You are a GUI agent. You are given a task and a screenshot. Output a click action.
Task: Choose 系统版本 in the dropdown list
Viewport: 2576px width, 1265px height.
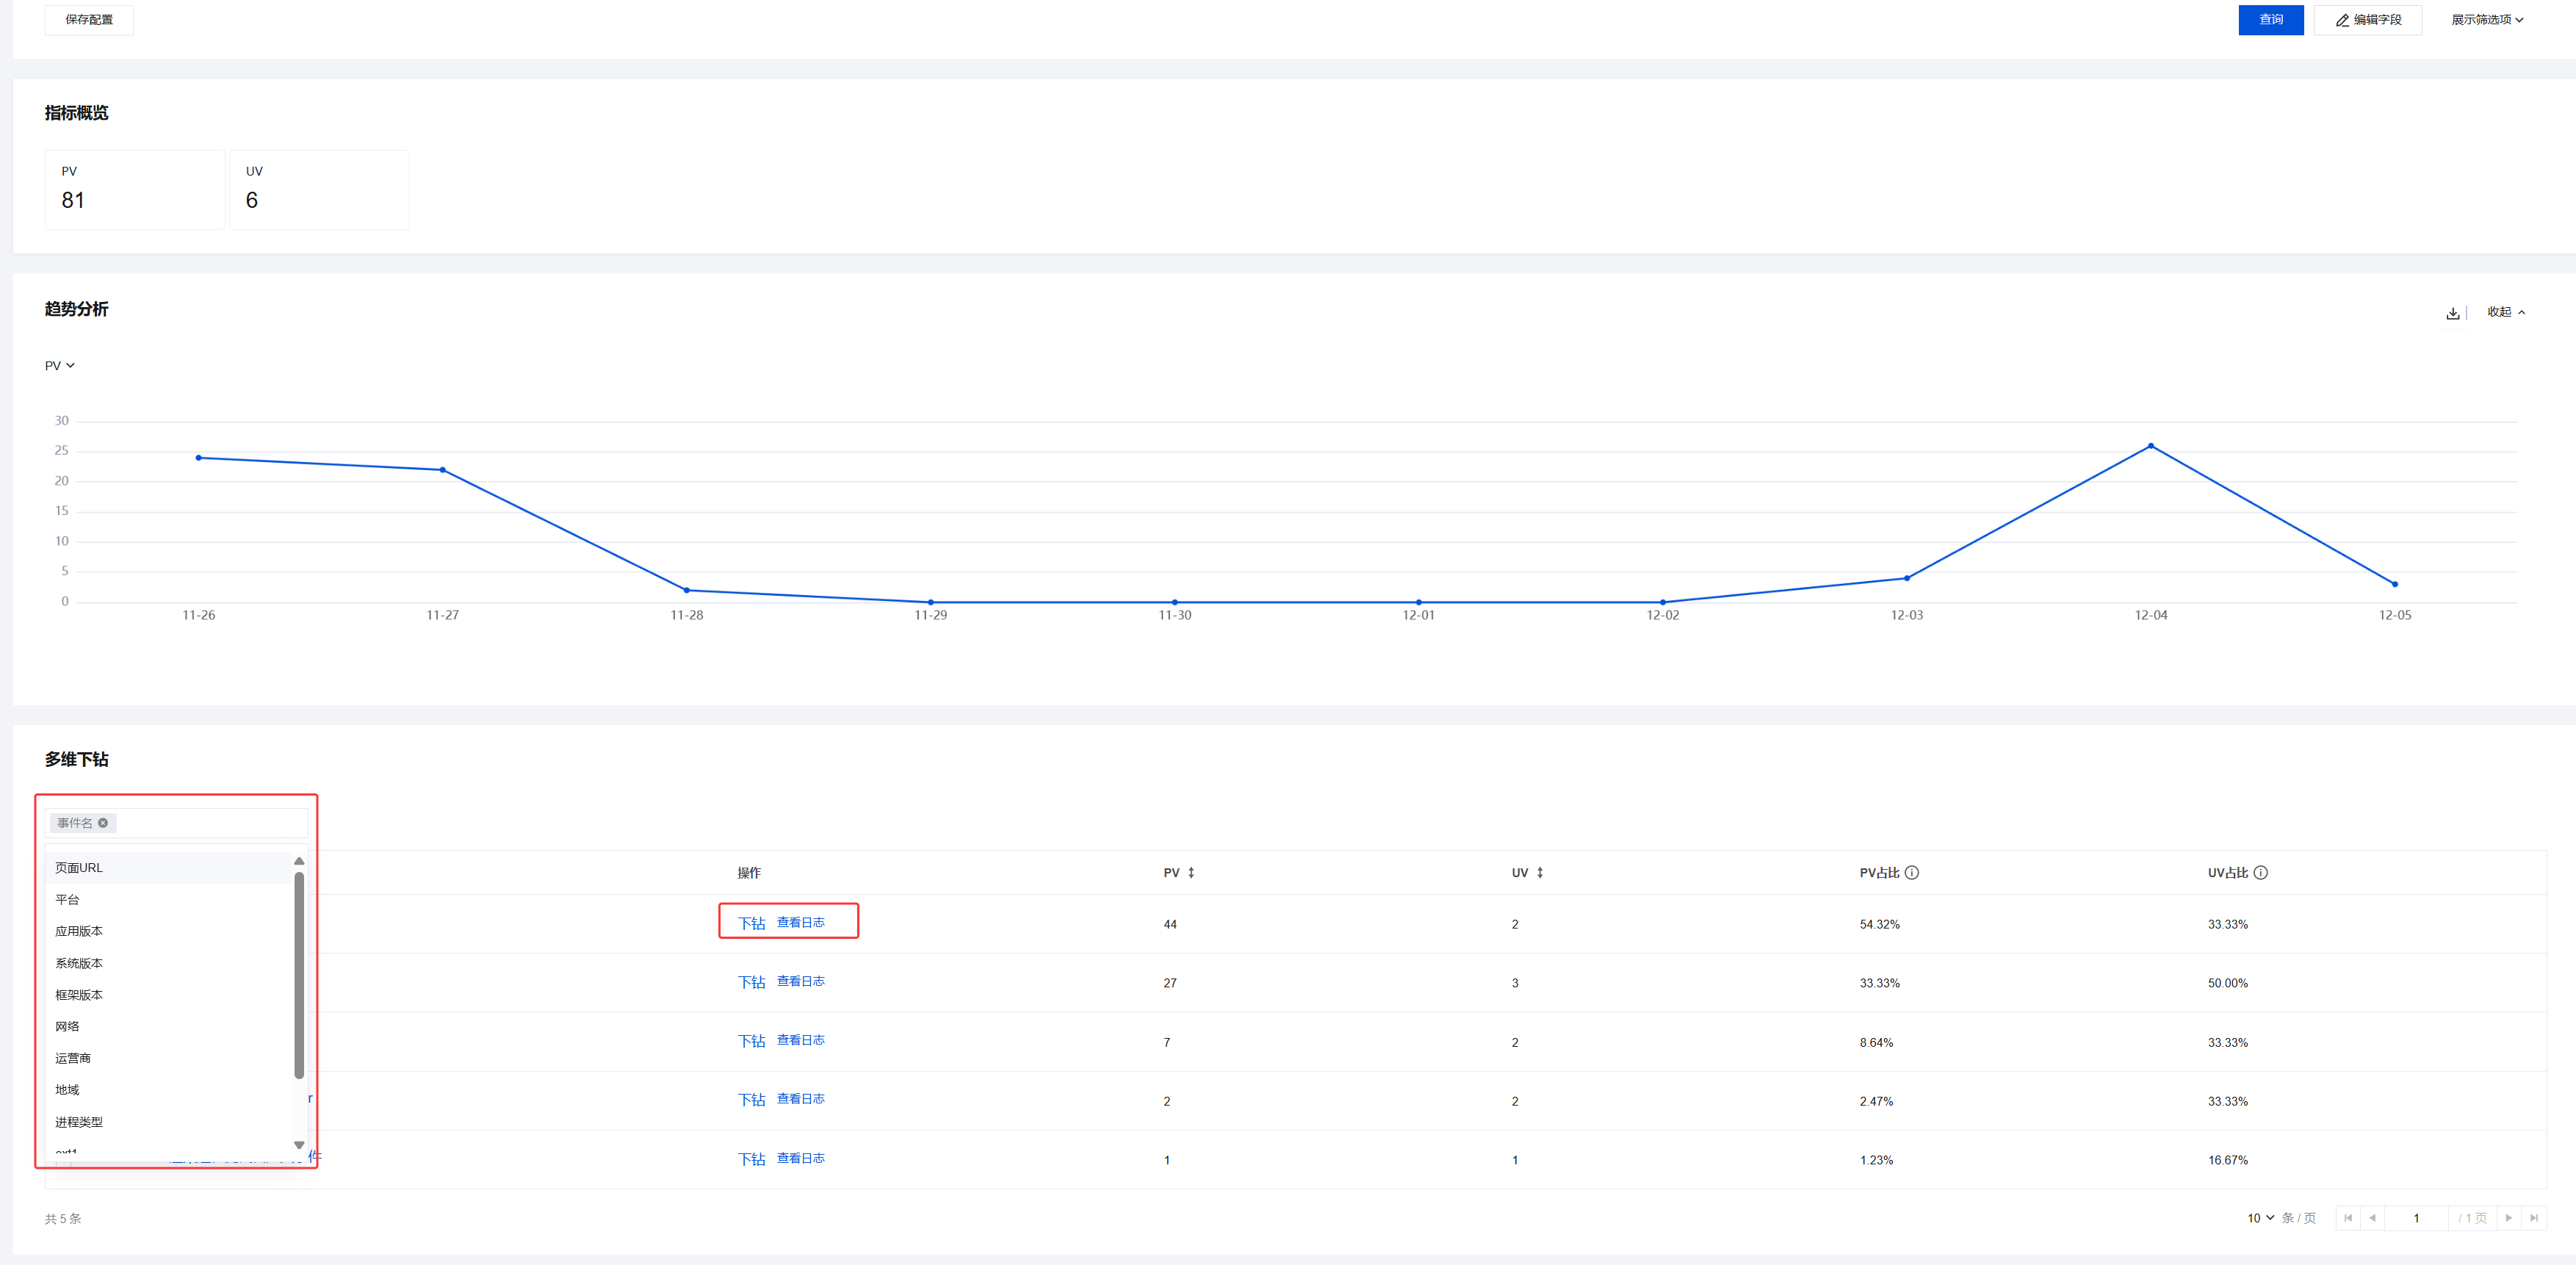coord(79,963)
